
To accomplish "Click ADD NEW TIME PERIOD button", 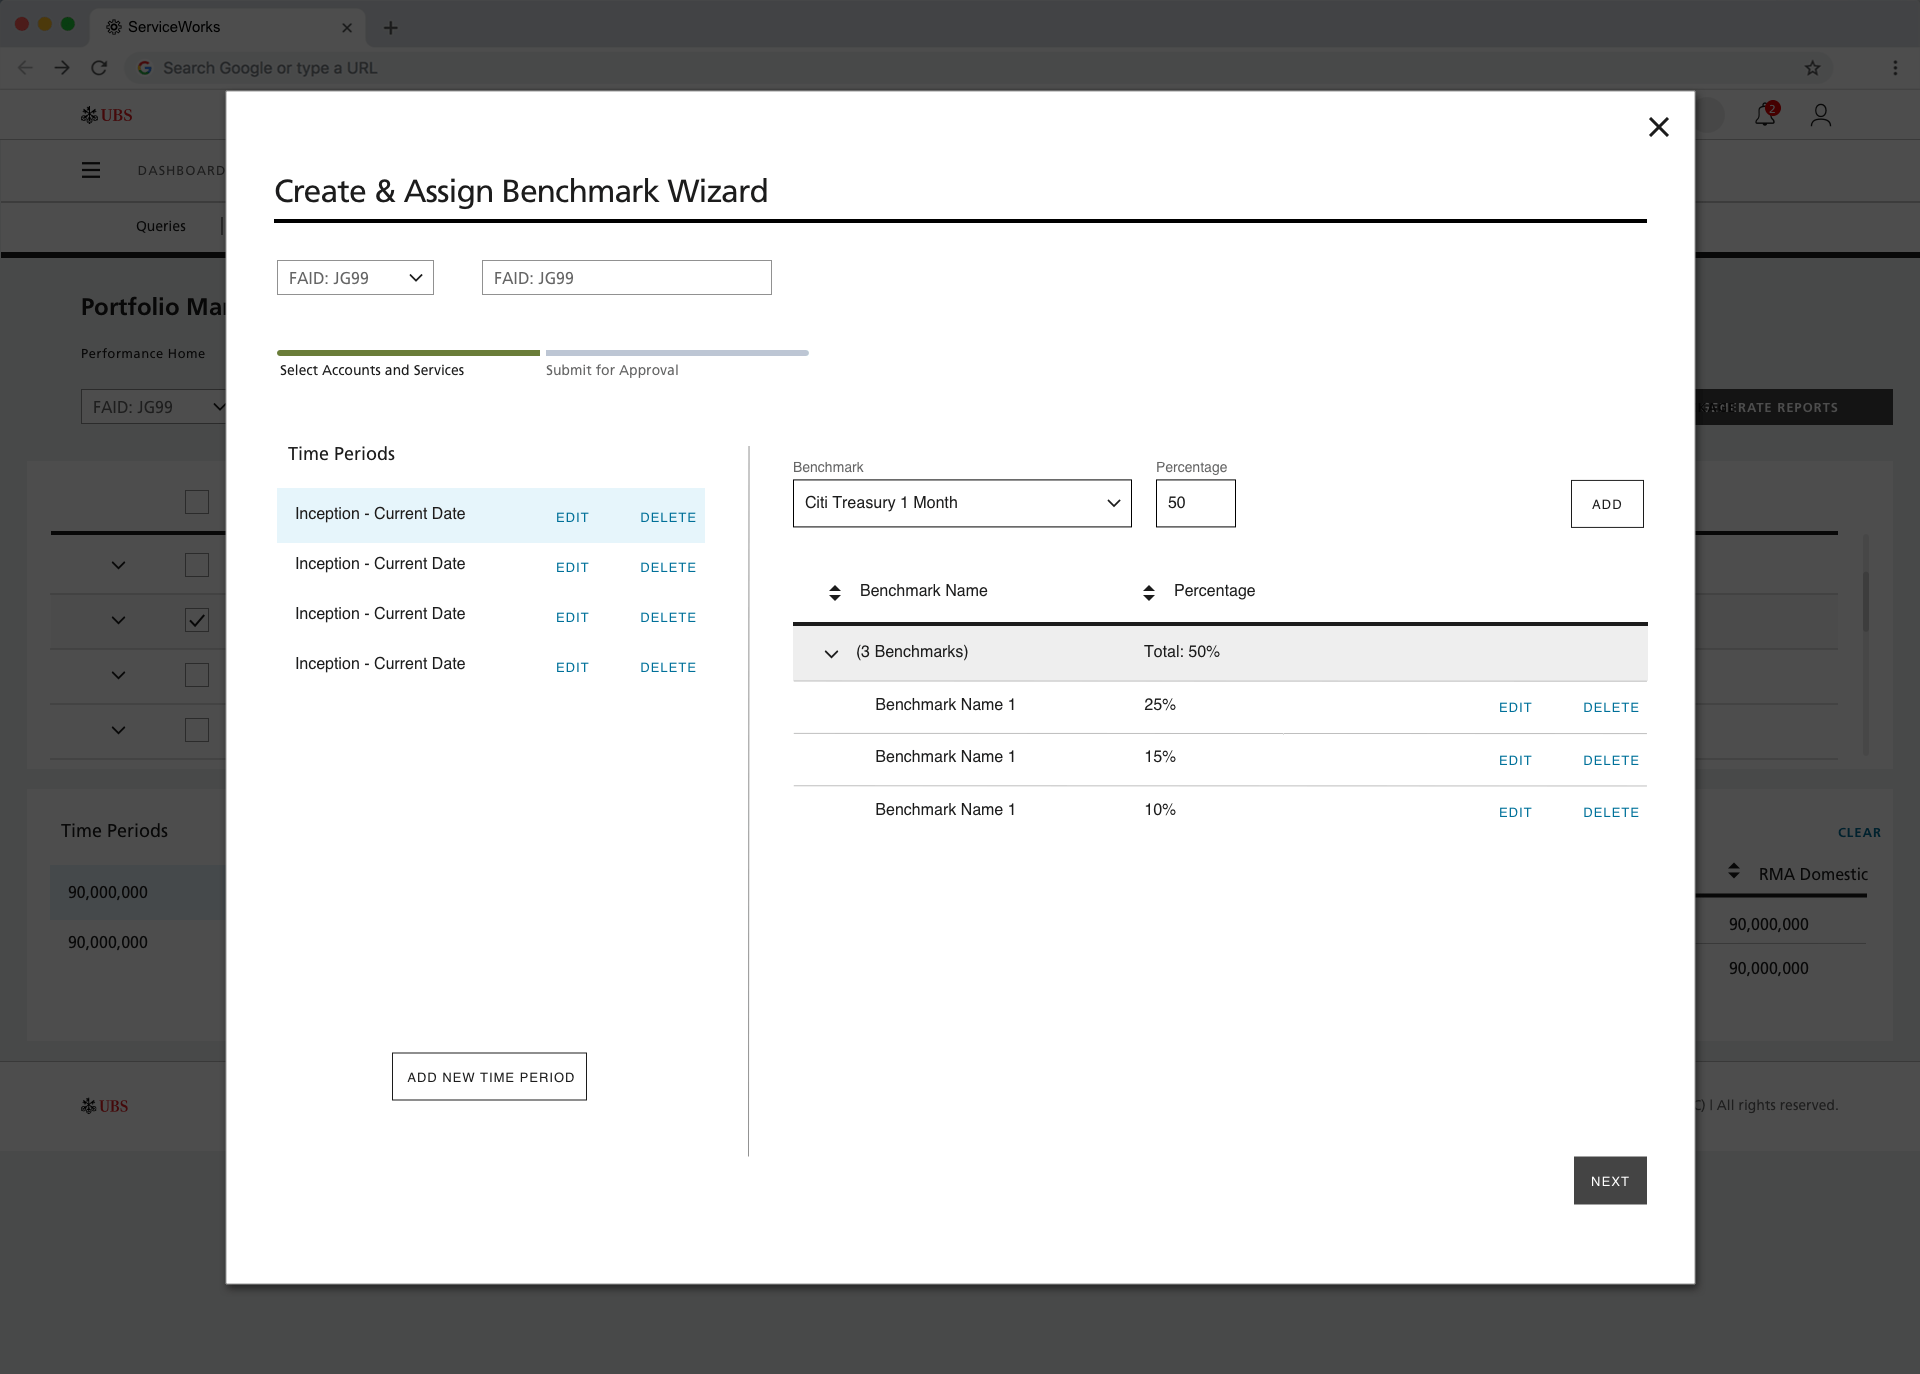I will (x=489, y=1077).
